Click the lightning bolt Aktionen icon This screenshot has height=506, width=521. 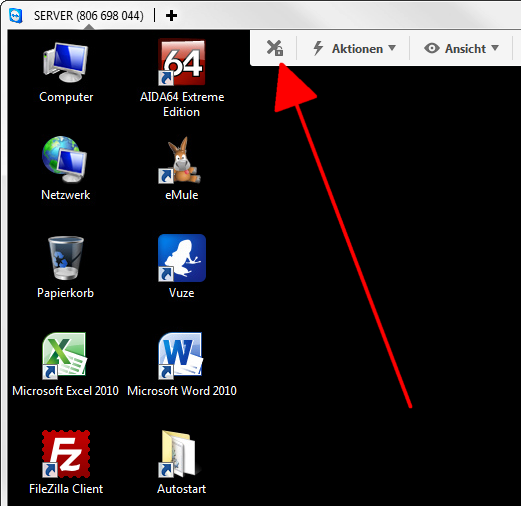[318, 48]
